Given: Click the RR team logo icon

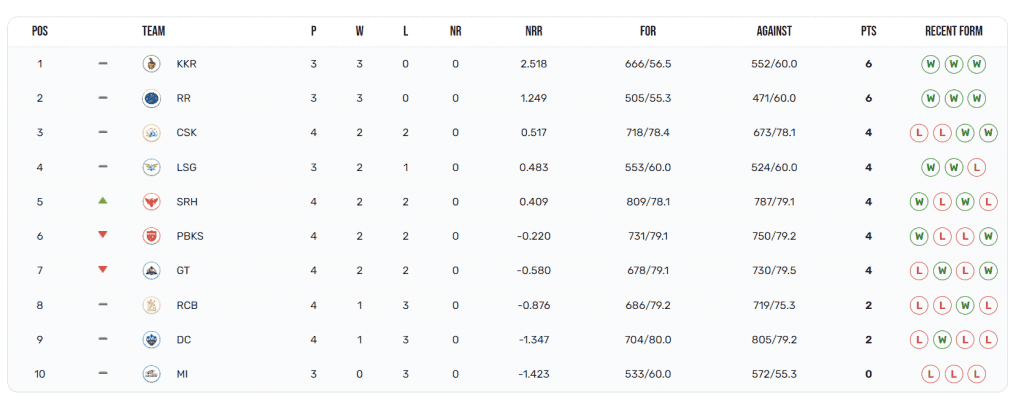Looking at the screenshot, I should coord(151,98).
